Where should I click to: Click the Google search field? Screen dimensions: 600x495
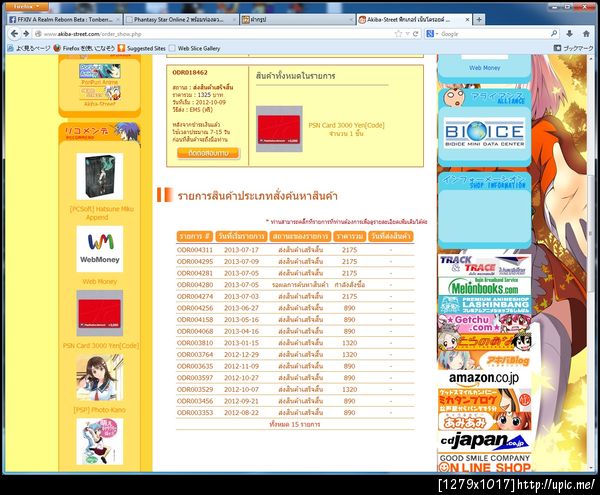[494, 34]
